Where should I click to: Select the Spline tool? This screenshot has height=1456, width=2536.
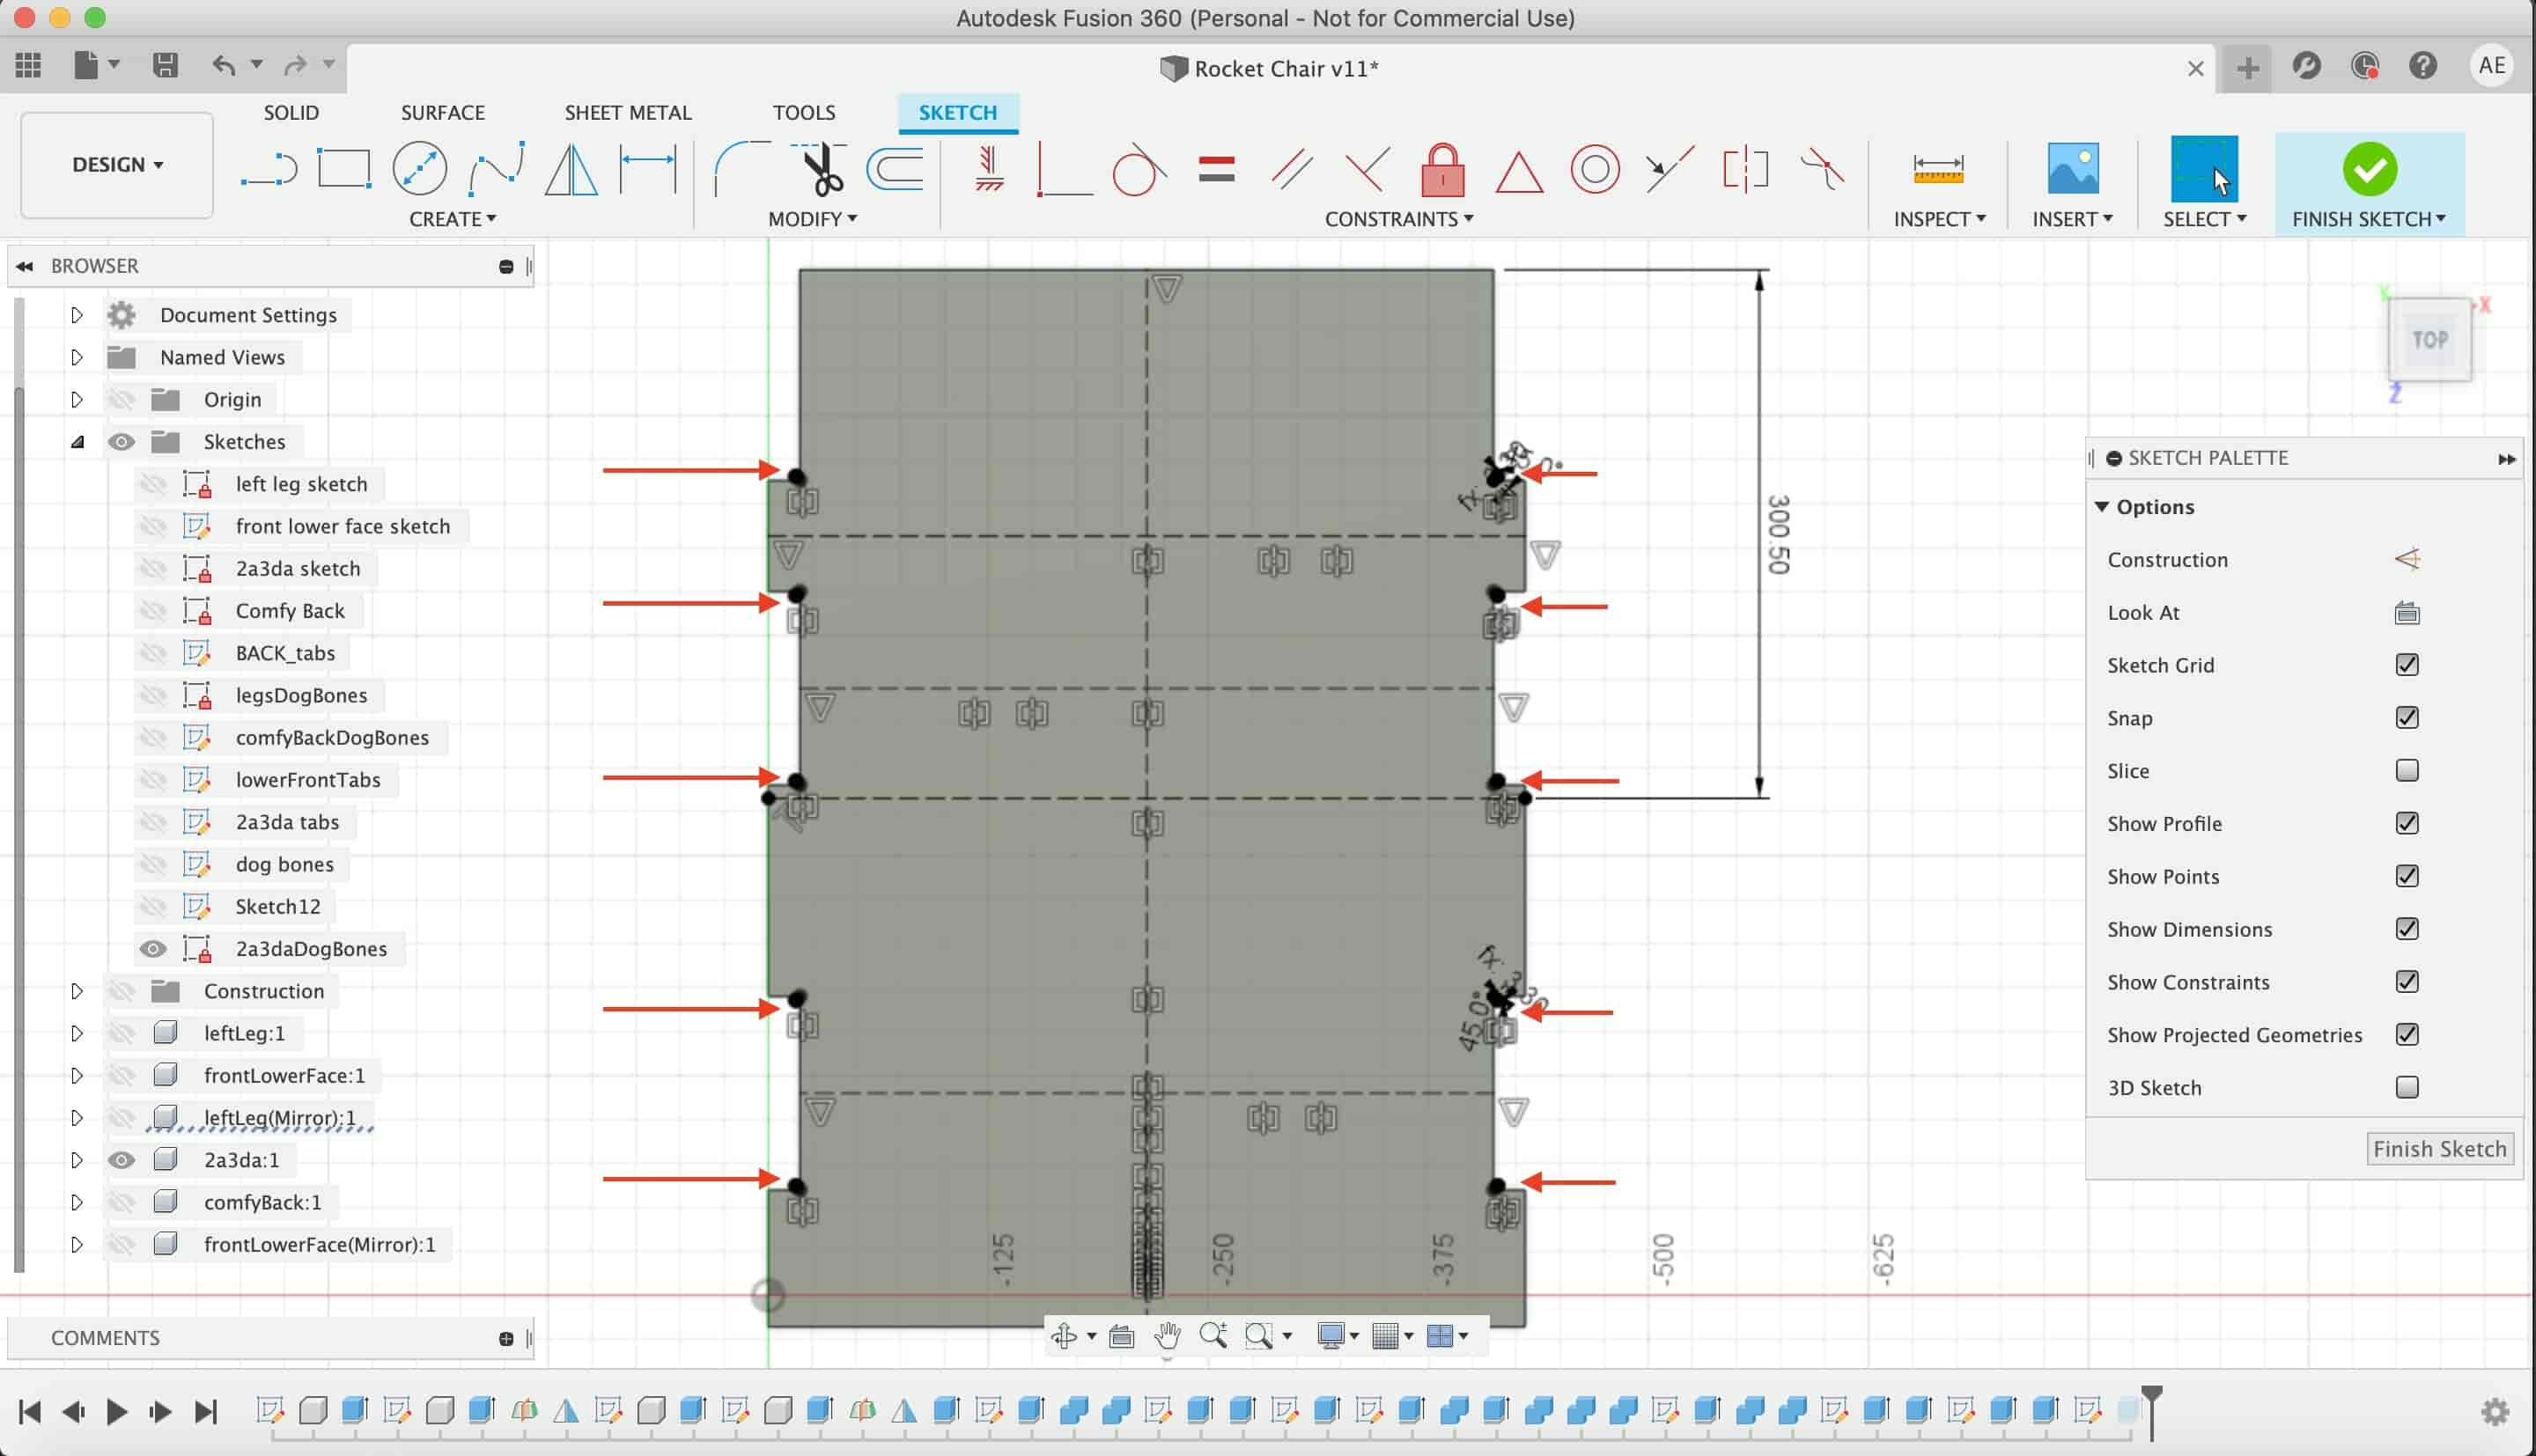click(496, 168)
